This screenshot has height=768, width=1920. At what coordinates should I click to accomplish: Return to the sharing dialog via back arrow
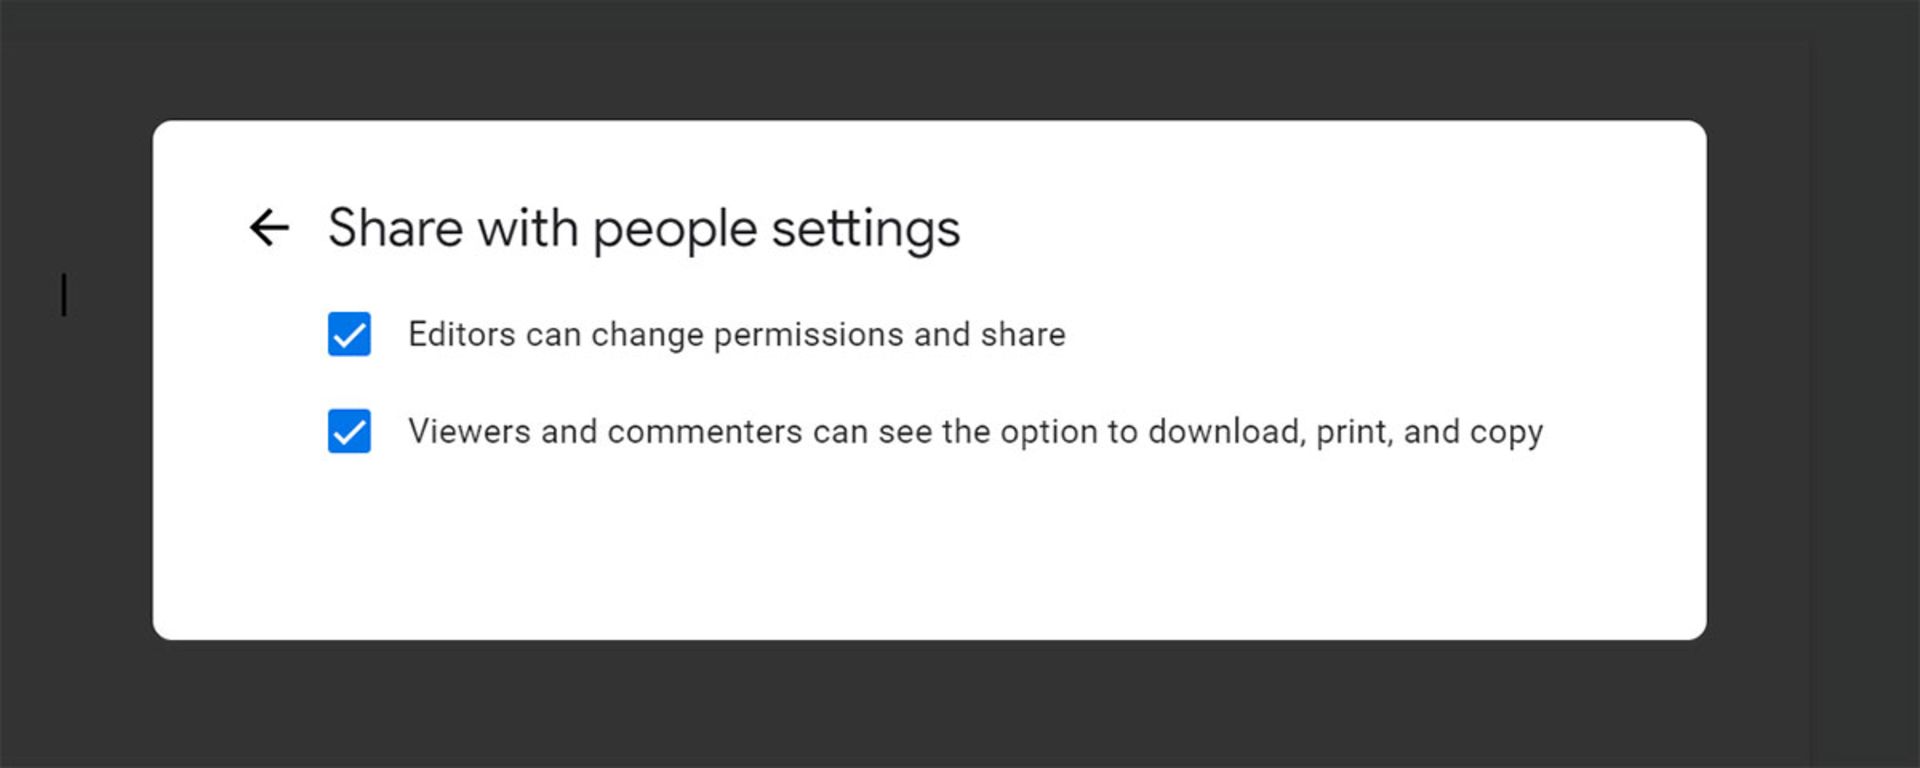click(269, 227)
